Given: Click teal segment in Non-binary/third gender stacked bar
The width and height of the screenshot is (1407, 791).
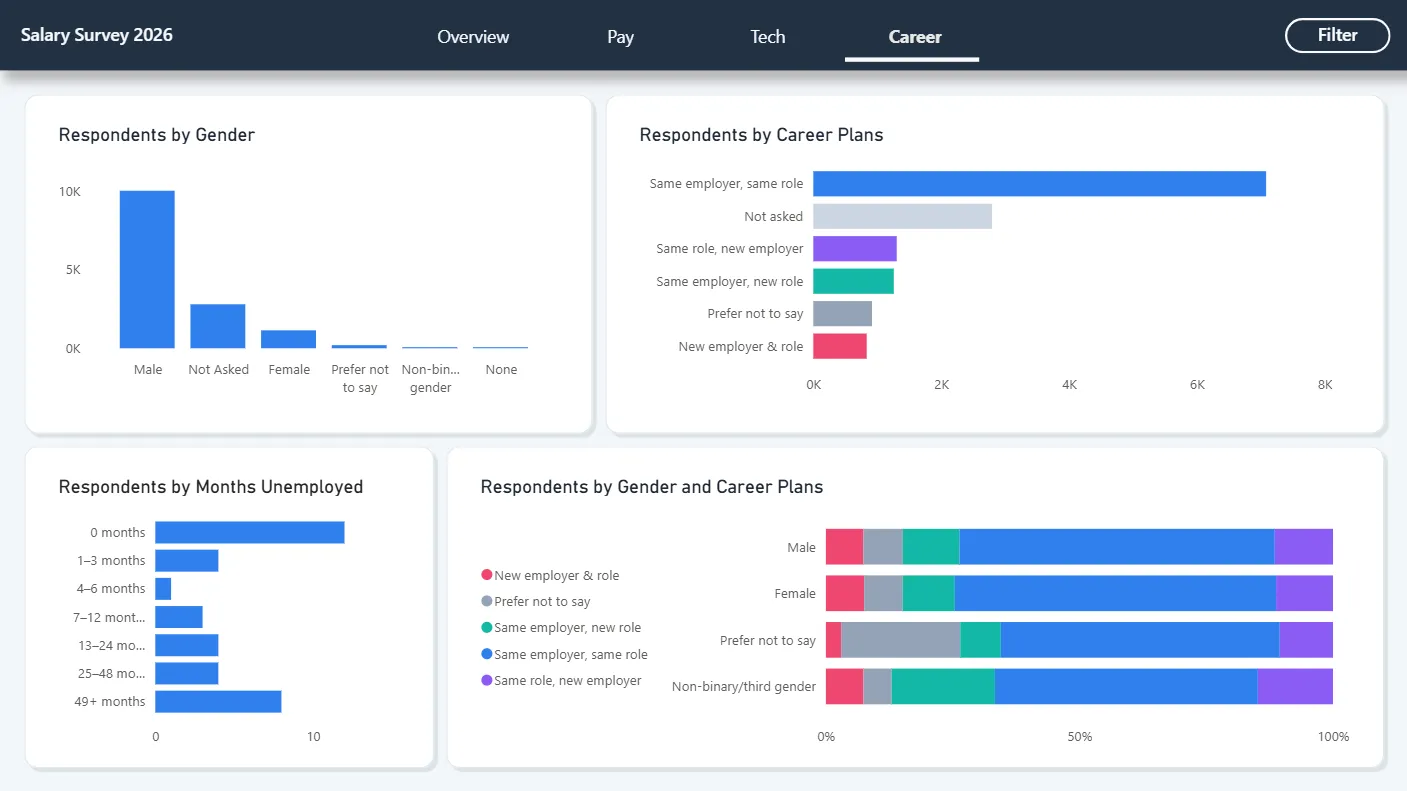Looking at the screenshot, I should [x=943, y=687].
